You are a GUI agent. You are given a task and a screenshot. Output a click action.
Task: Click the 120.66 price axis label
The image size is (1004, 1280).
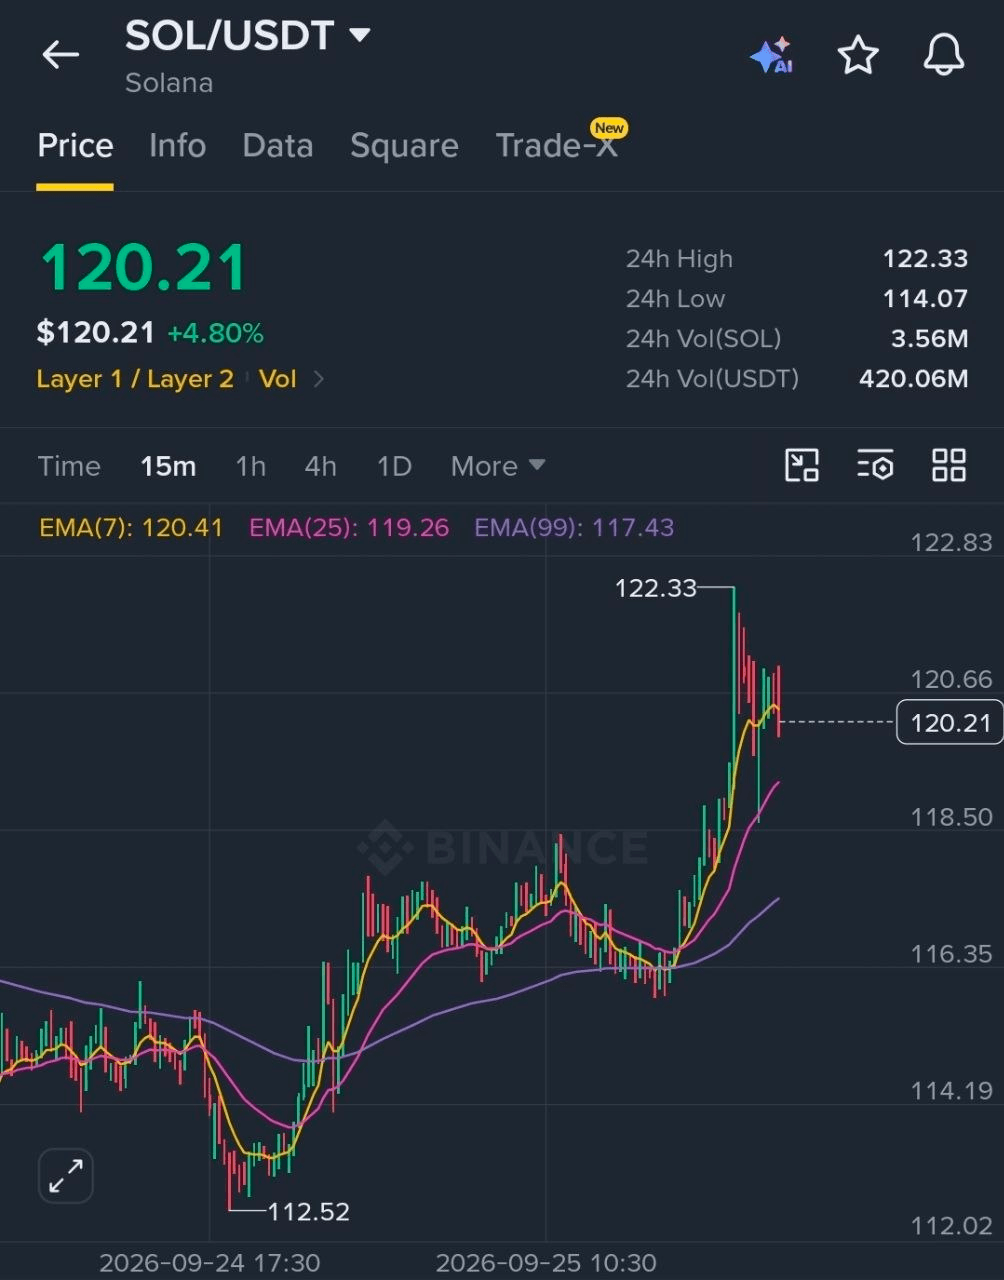click(951, 680)
